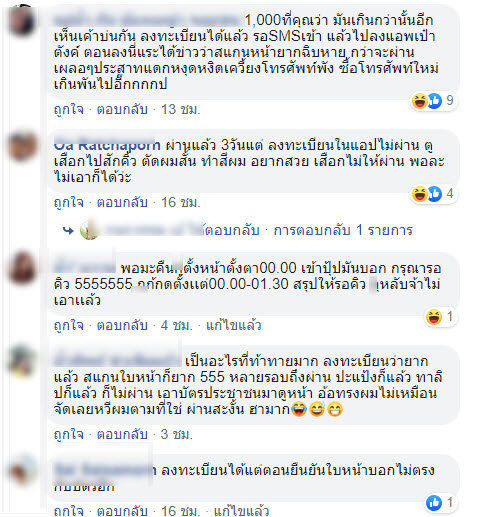Click the laughing reaction with 1 count

click(x=441, y=317)
